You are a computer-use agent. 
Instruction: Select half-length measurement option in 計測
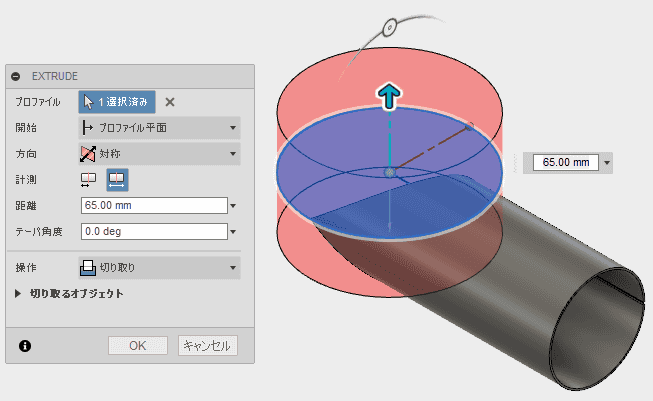tap(88, 180)
